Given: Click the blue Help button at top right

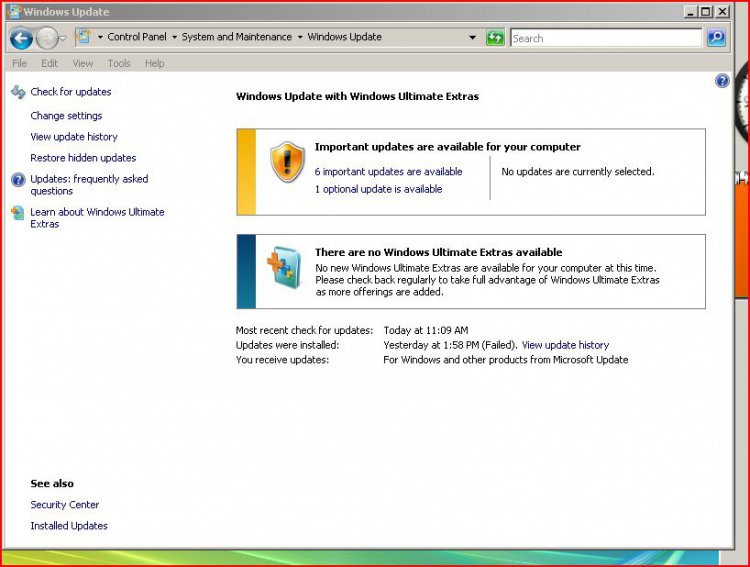Looking at the screenshot, I should [x=722, y=81].
